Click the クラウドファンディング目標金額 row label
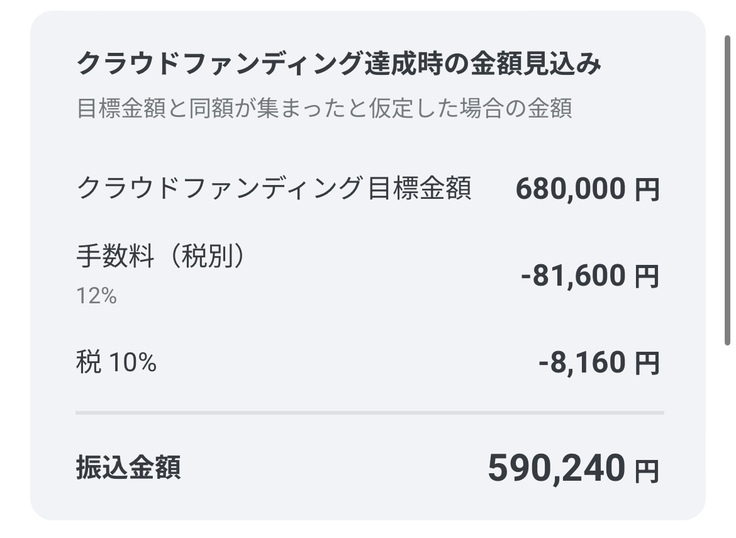Viewport: 736px width, 538px height. pos(273,188)
